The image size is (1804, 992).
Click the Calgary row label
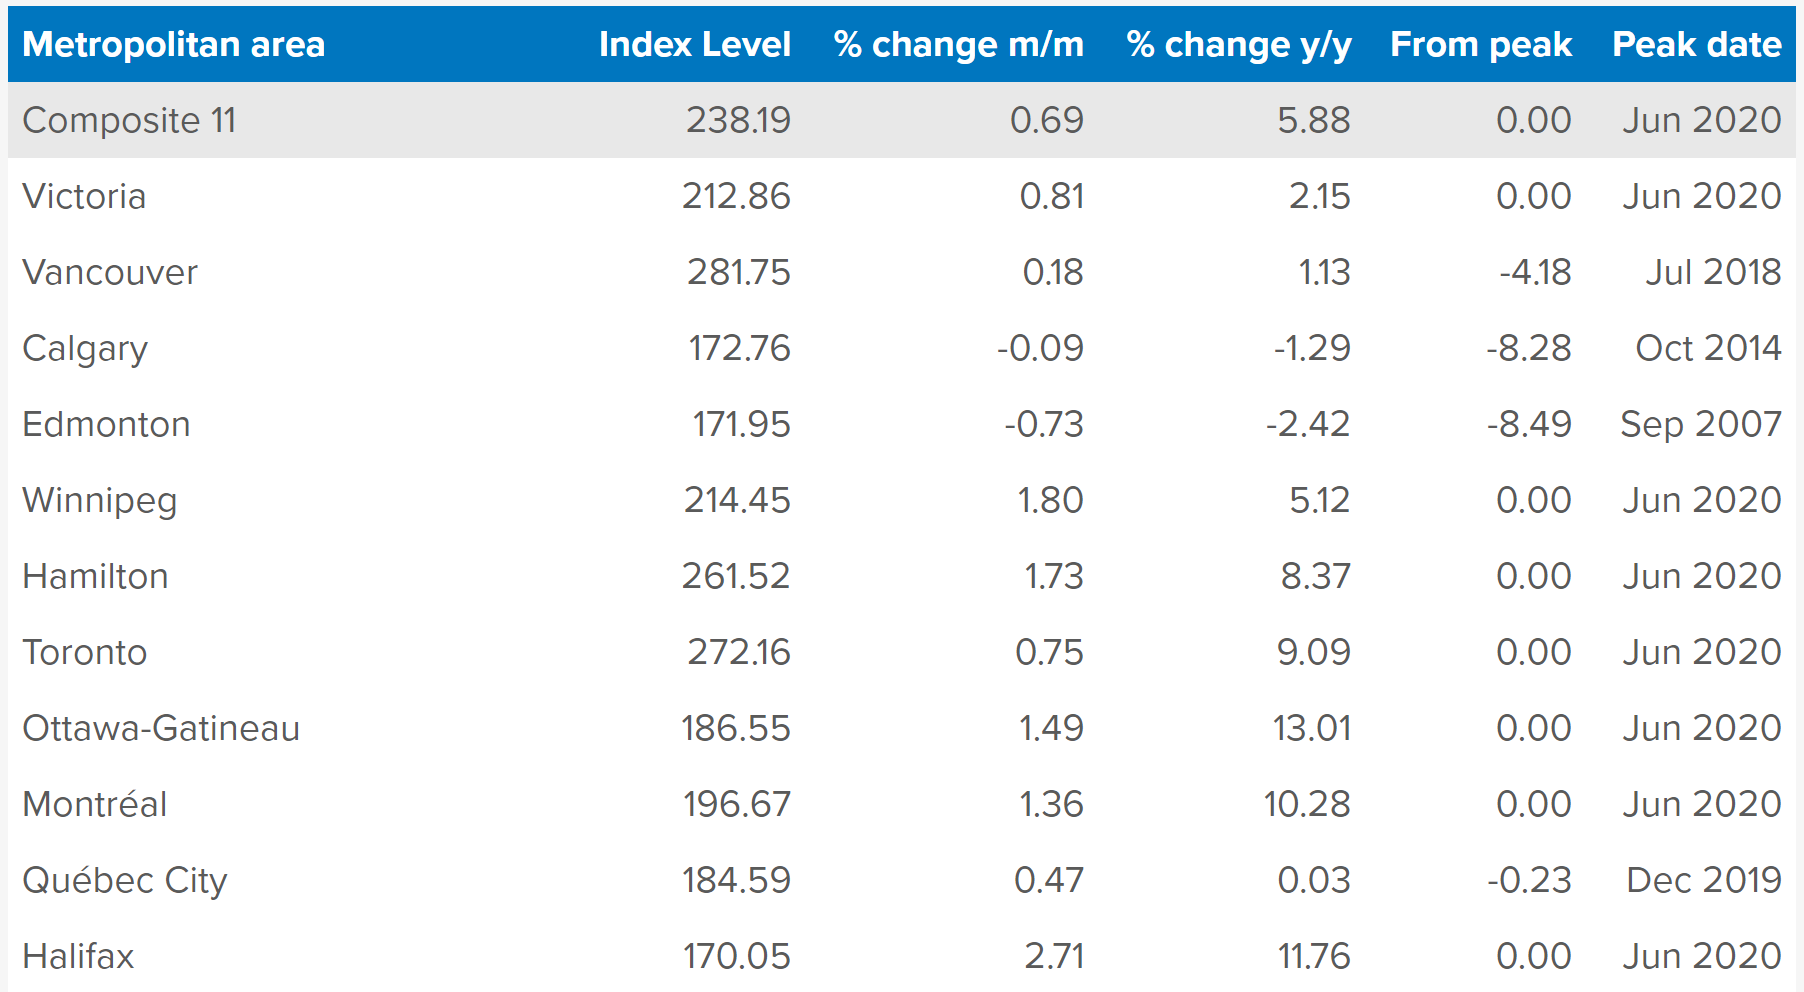pyautogui.click(x=85, y=348)
